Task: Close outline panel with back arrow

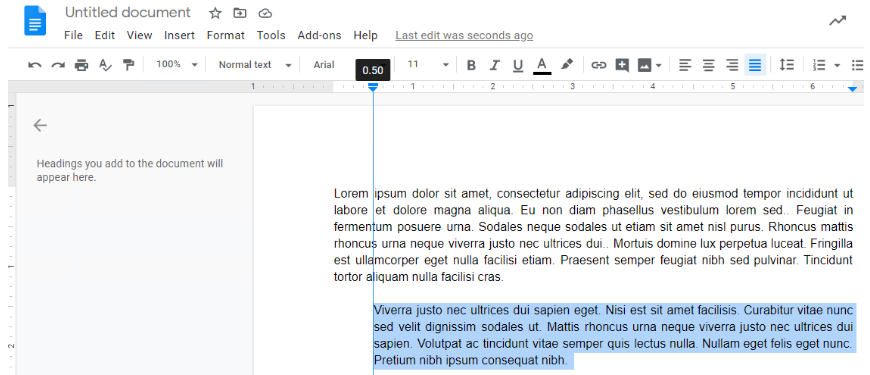Action: tap(40, 125)
